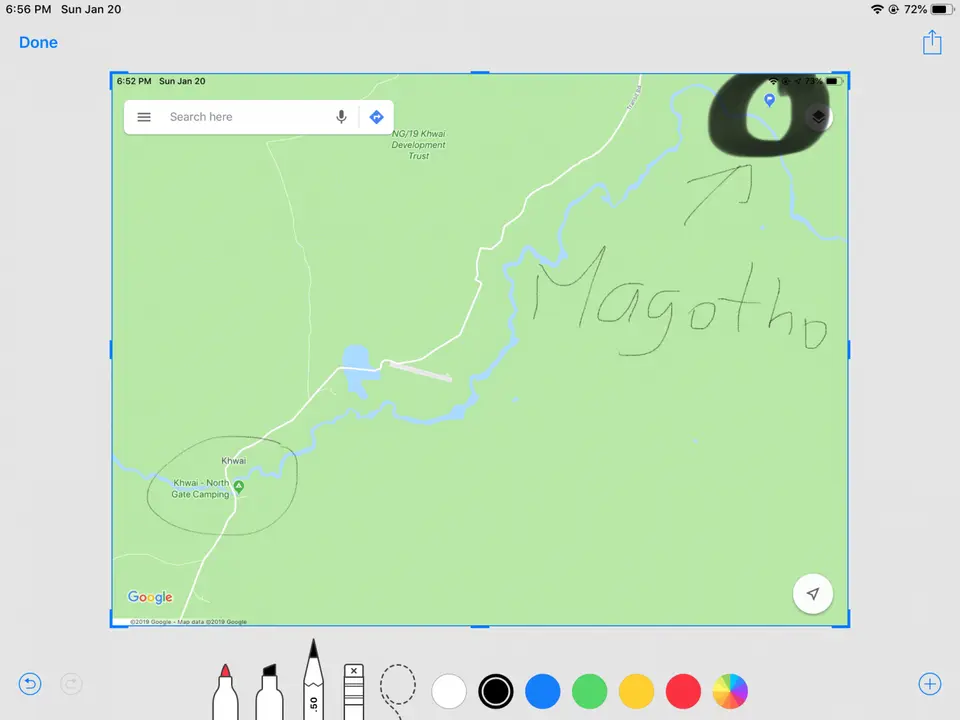Tap NG/19 Khwai Development Trust label
This screenshot has height=720, width=960.
tap(419, 144)
